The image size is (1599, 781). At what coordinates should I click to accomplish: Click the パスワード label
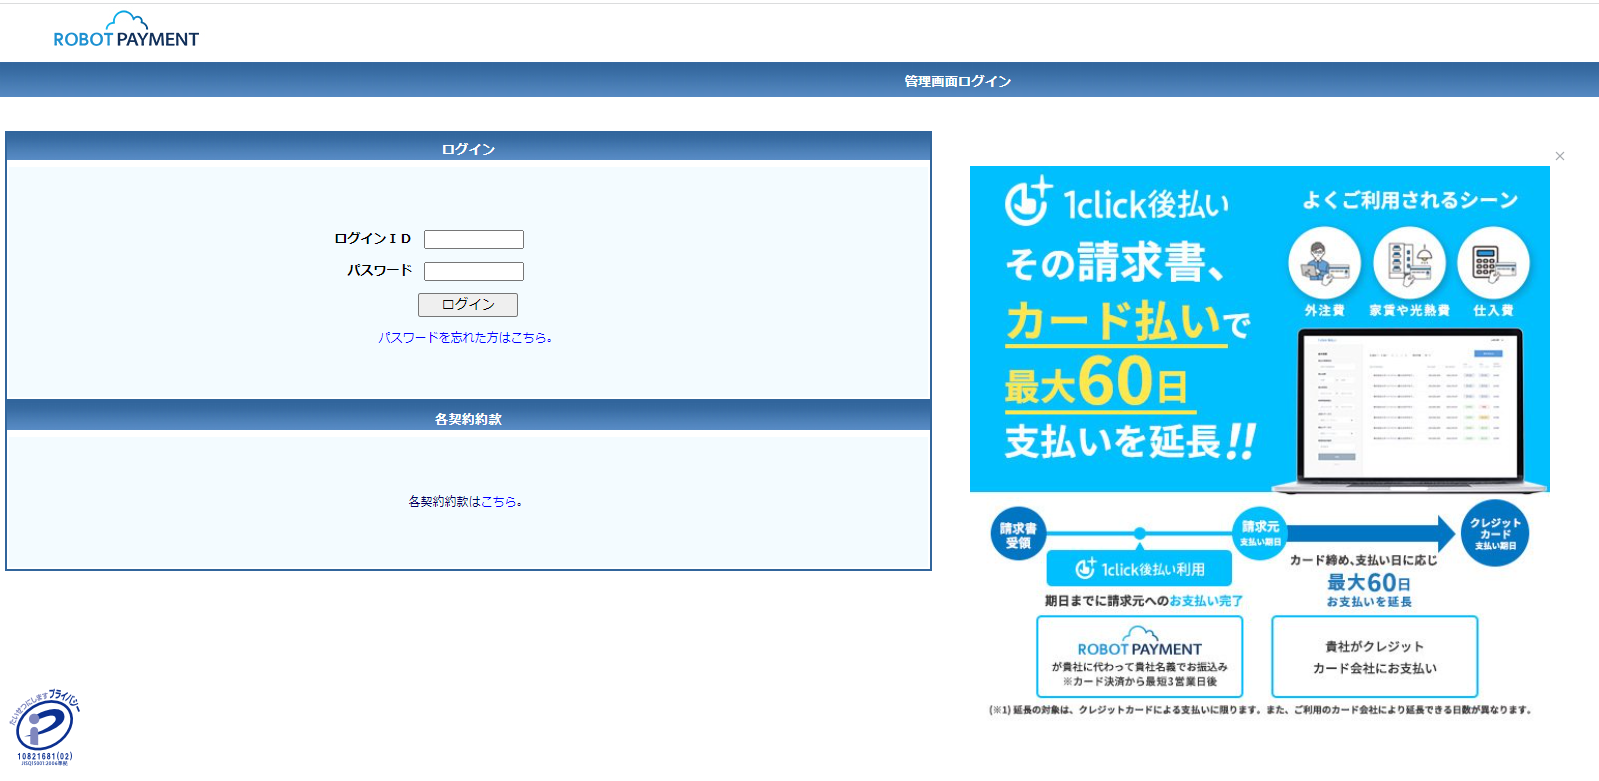tap(379, 270)
